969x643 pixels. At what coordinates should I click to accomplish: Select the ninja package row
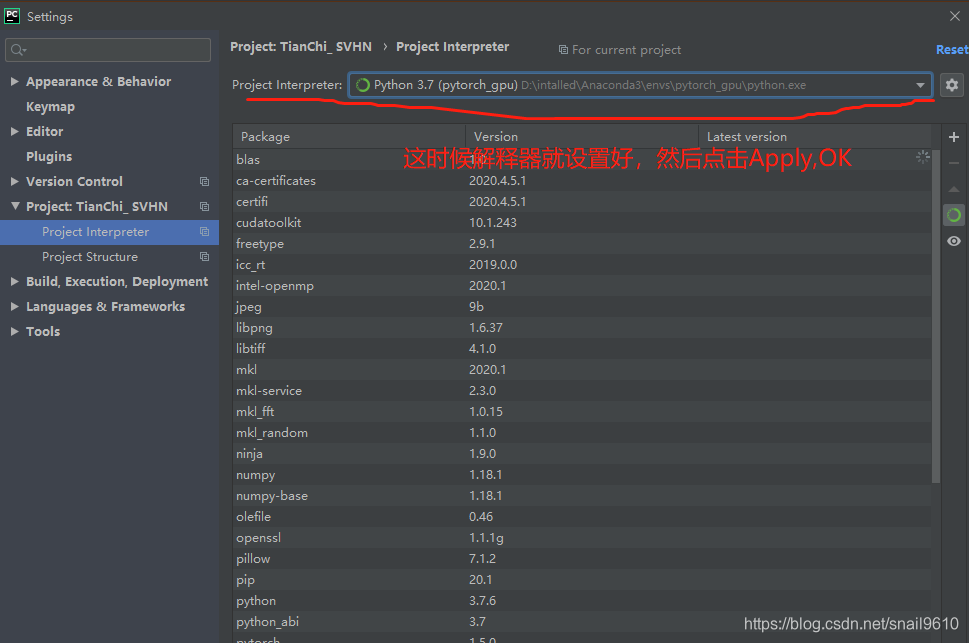point(582,454)
